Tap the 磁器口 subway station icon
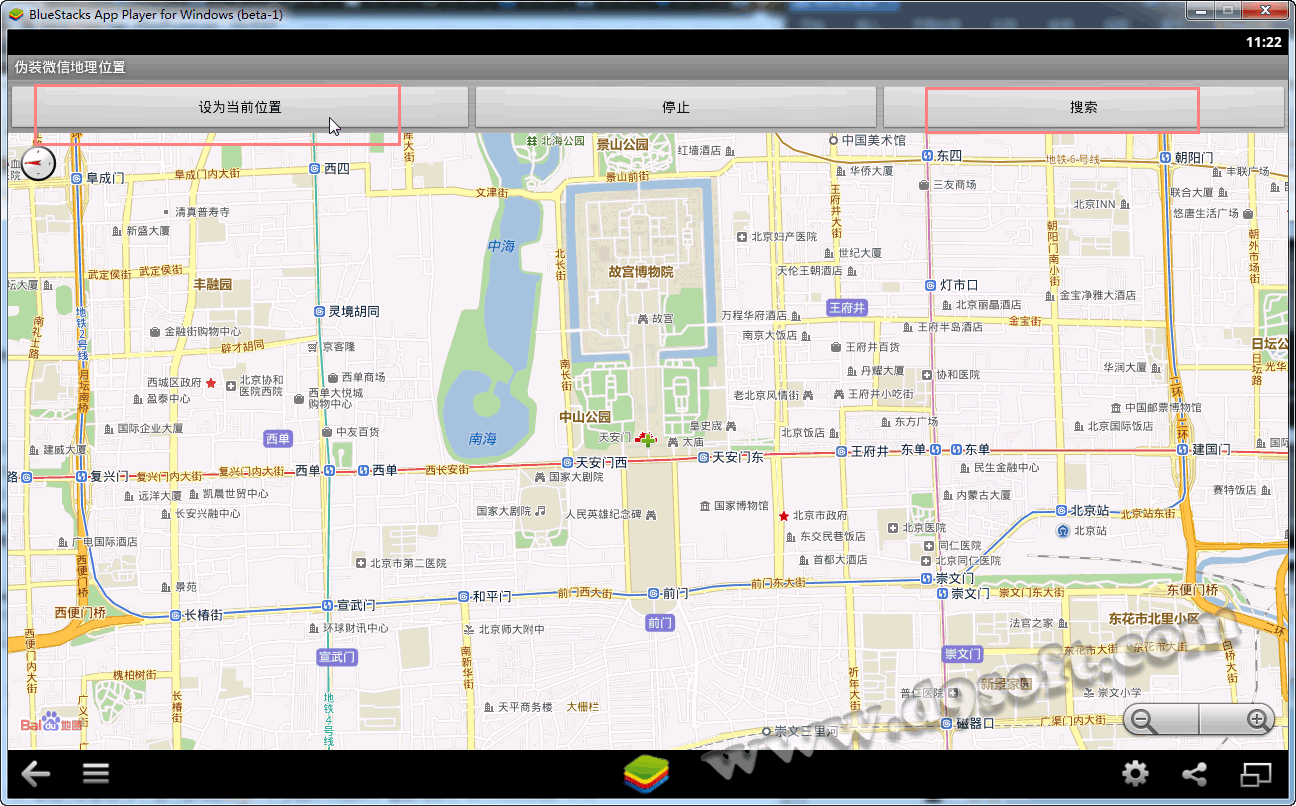Image resolution: width=1296 pixels, height=806 pixels. [947, 723]
